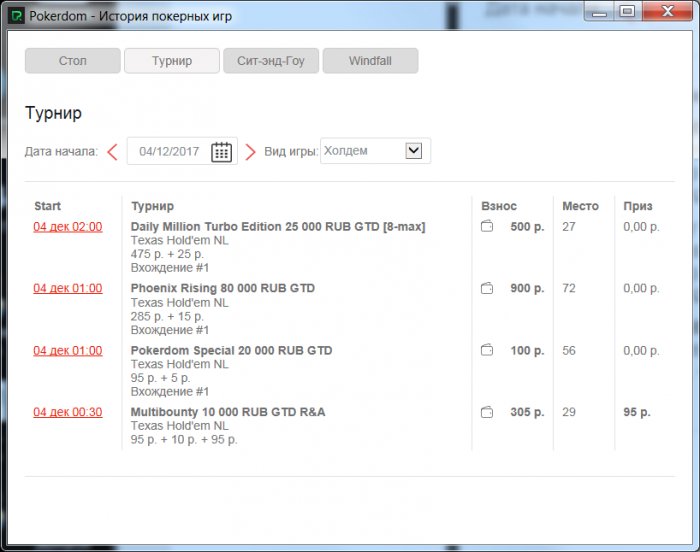Click Phoenix Rising 80 000 RUB GTD name
700x552 pixels.
[223, 289]
